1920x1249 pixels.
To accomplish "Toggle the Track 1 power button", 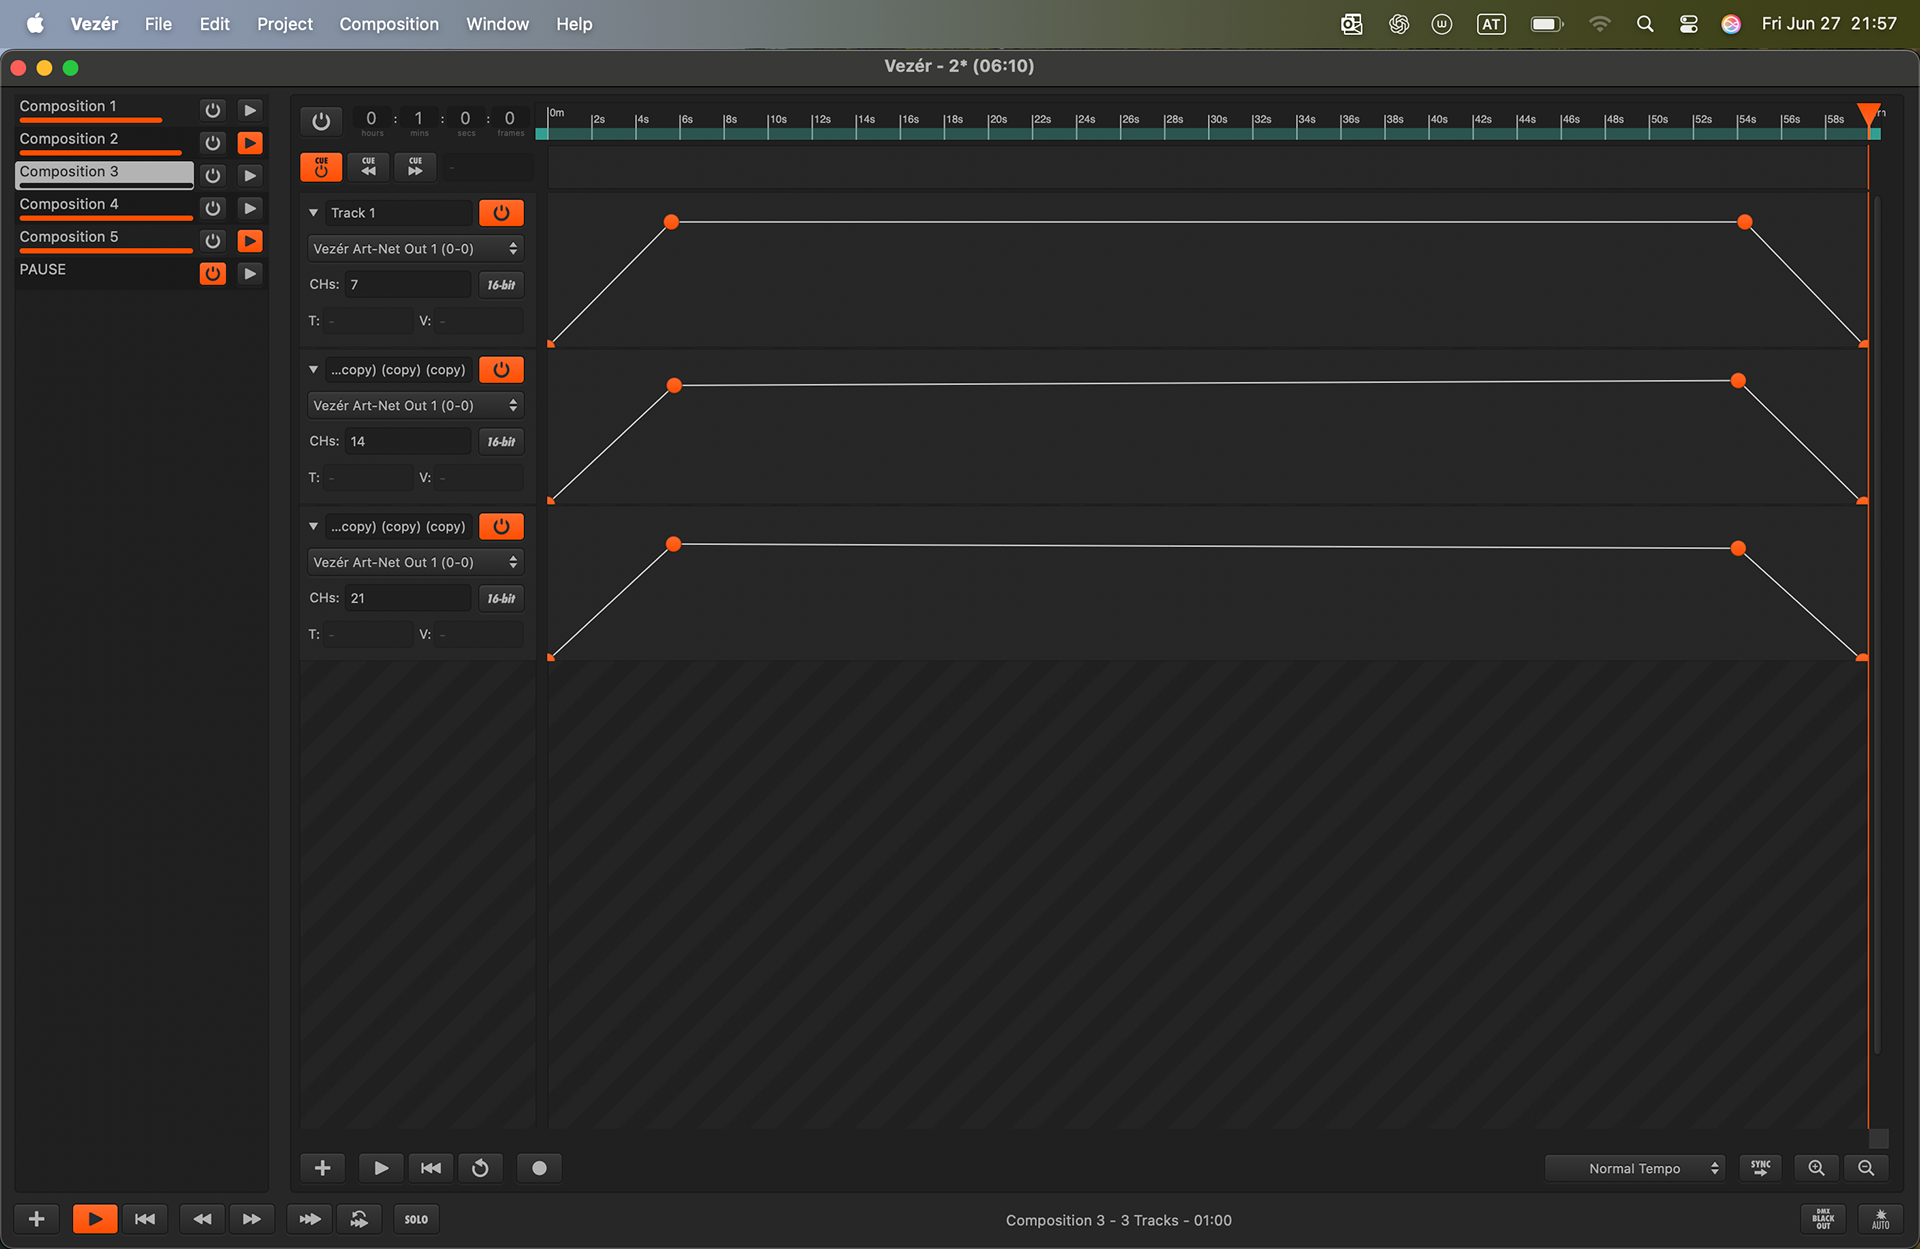I will point(501,213).
